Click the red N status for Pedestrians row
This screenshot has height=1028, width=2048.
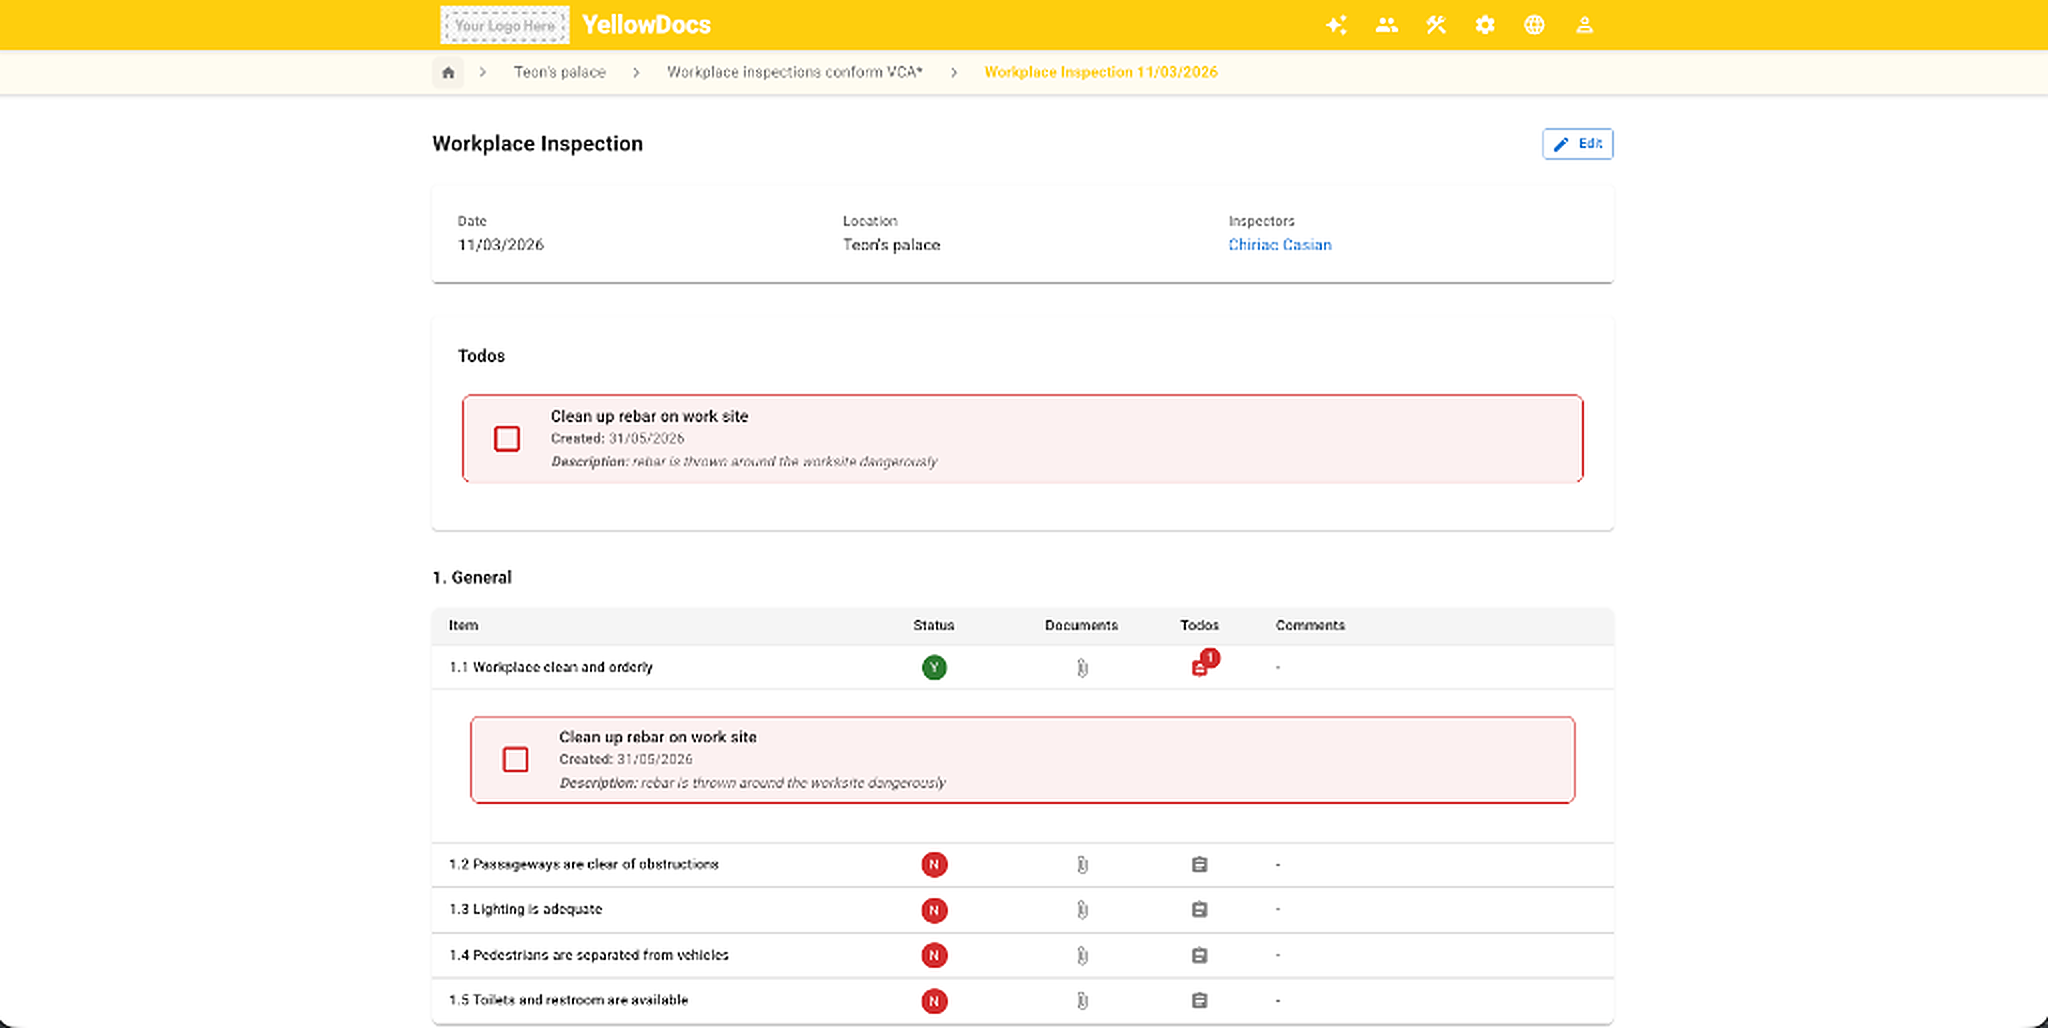click(934, 956)
